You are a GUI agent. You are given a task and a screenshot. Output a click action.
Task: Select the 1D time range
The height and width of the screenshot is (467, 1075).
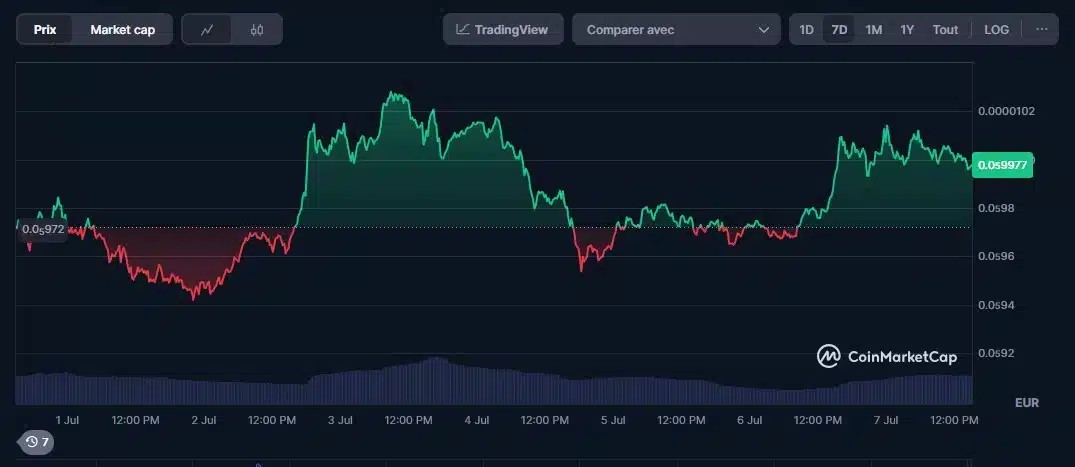point(806,29)
